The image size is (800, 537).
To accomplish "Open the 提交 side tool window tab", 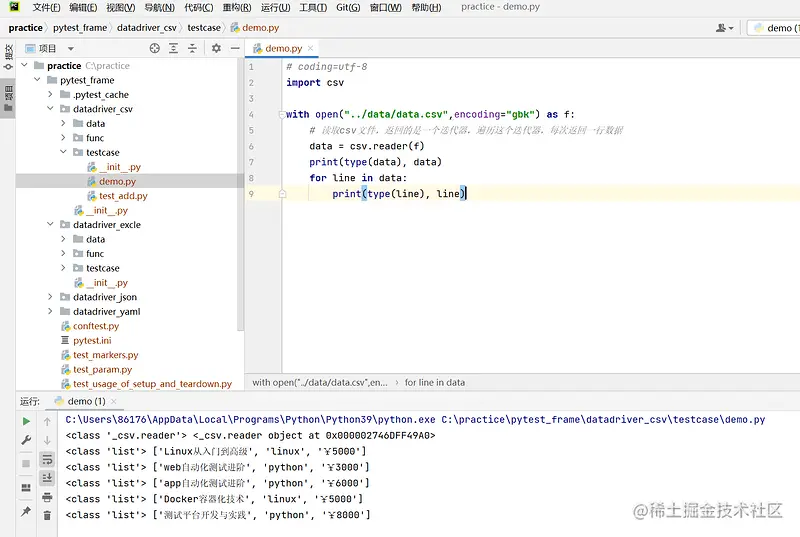I will (8, 57).
